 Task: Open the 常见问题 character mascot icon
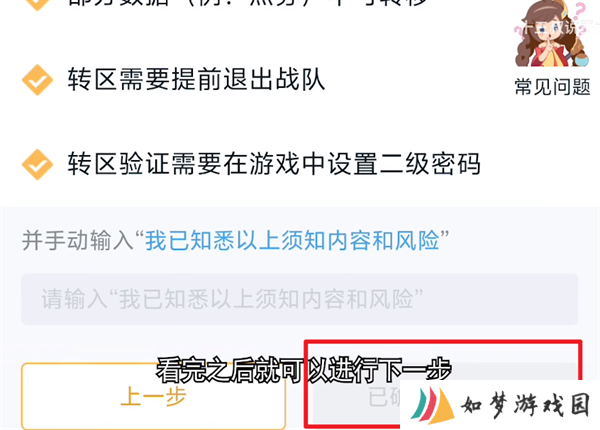click(552, 34)
